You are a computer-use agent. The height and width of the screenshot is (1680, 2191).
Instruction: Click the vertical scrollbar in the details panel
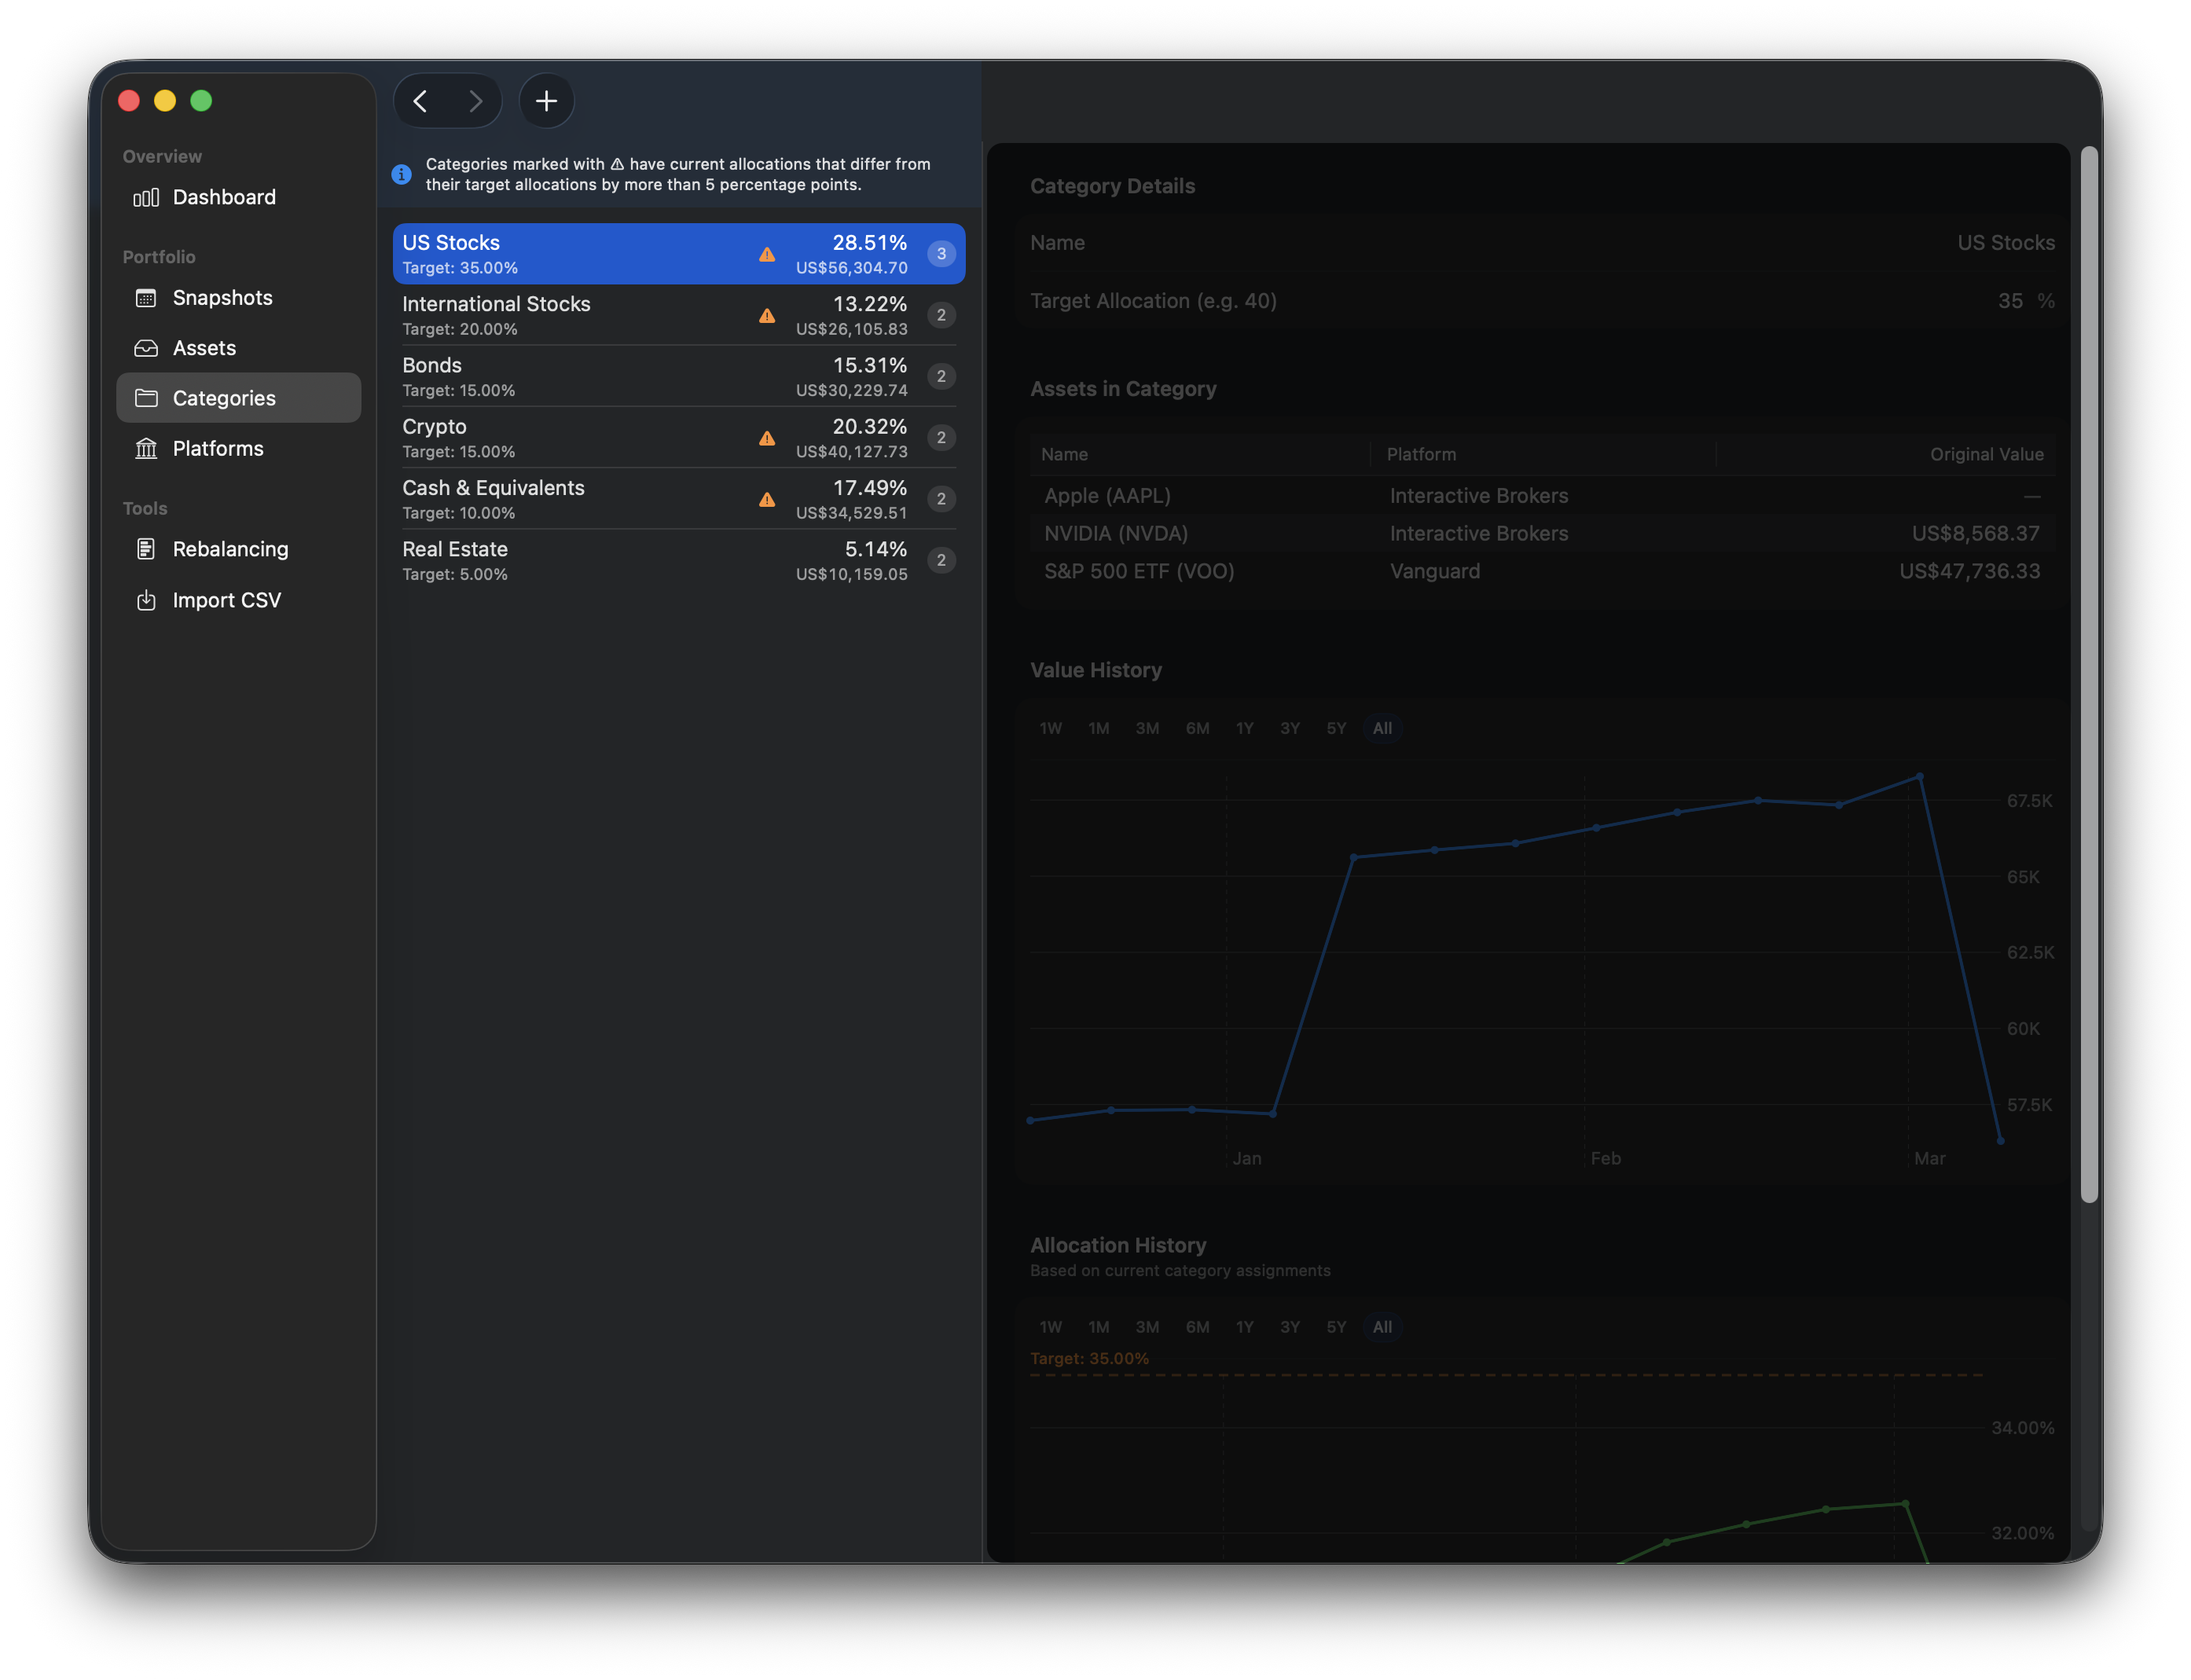[x=2088, y=675]
